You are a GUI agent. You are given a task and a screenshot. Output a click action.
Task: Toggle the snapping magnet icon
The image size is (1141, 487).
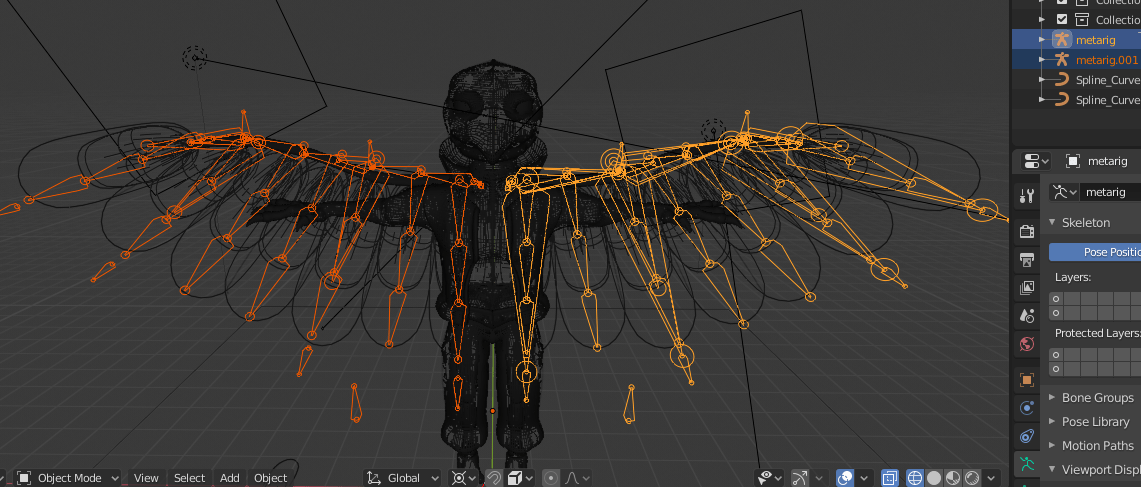[x=494, y=478]
